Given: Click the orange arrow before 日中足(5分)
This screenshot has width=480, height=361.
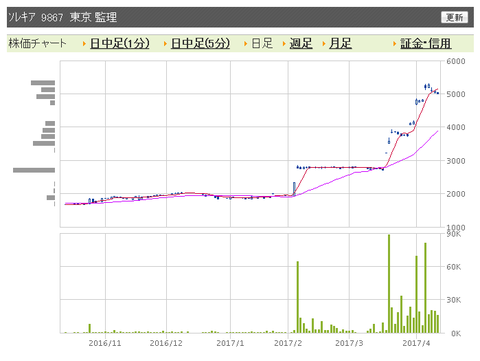Looking at the screenshot, I should (165, 44).
